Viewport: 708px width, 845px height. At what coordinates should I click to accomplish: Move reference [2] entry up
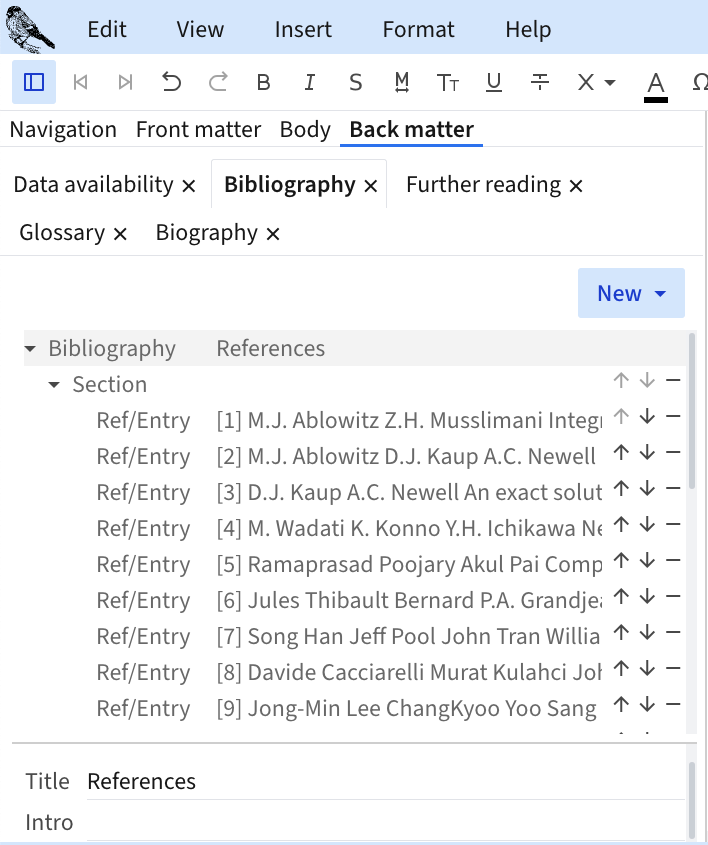621,453
